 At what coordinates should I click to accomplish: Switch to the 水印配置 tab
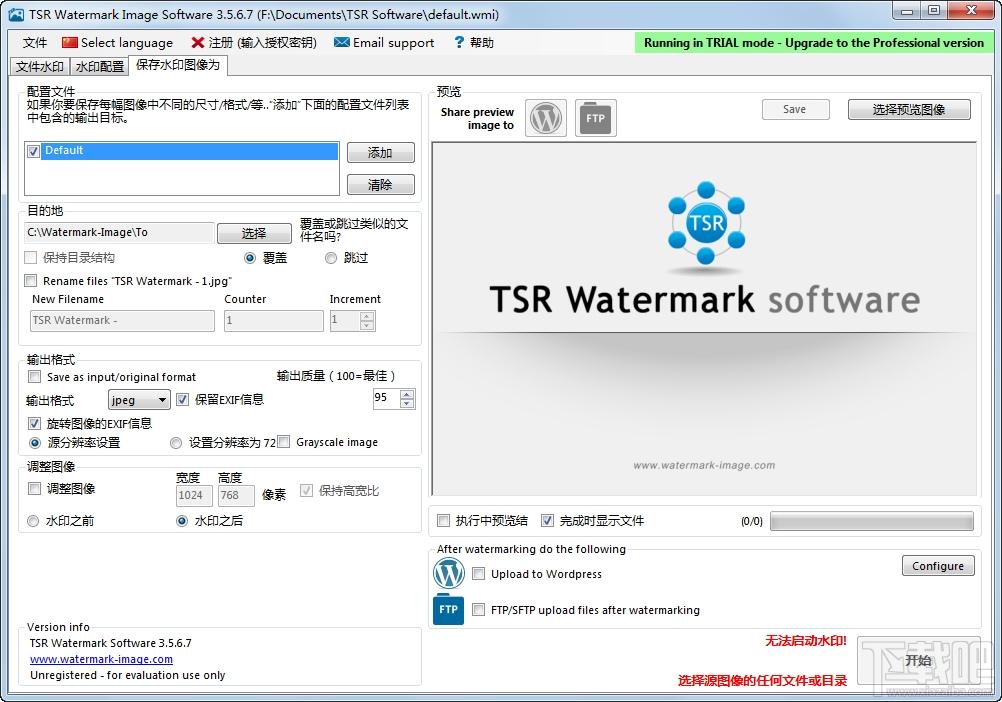click(x=100, y=66)
